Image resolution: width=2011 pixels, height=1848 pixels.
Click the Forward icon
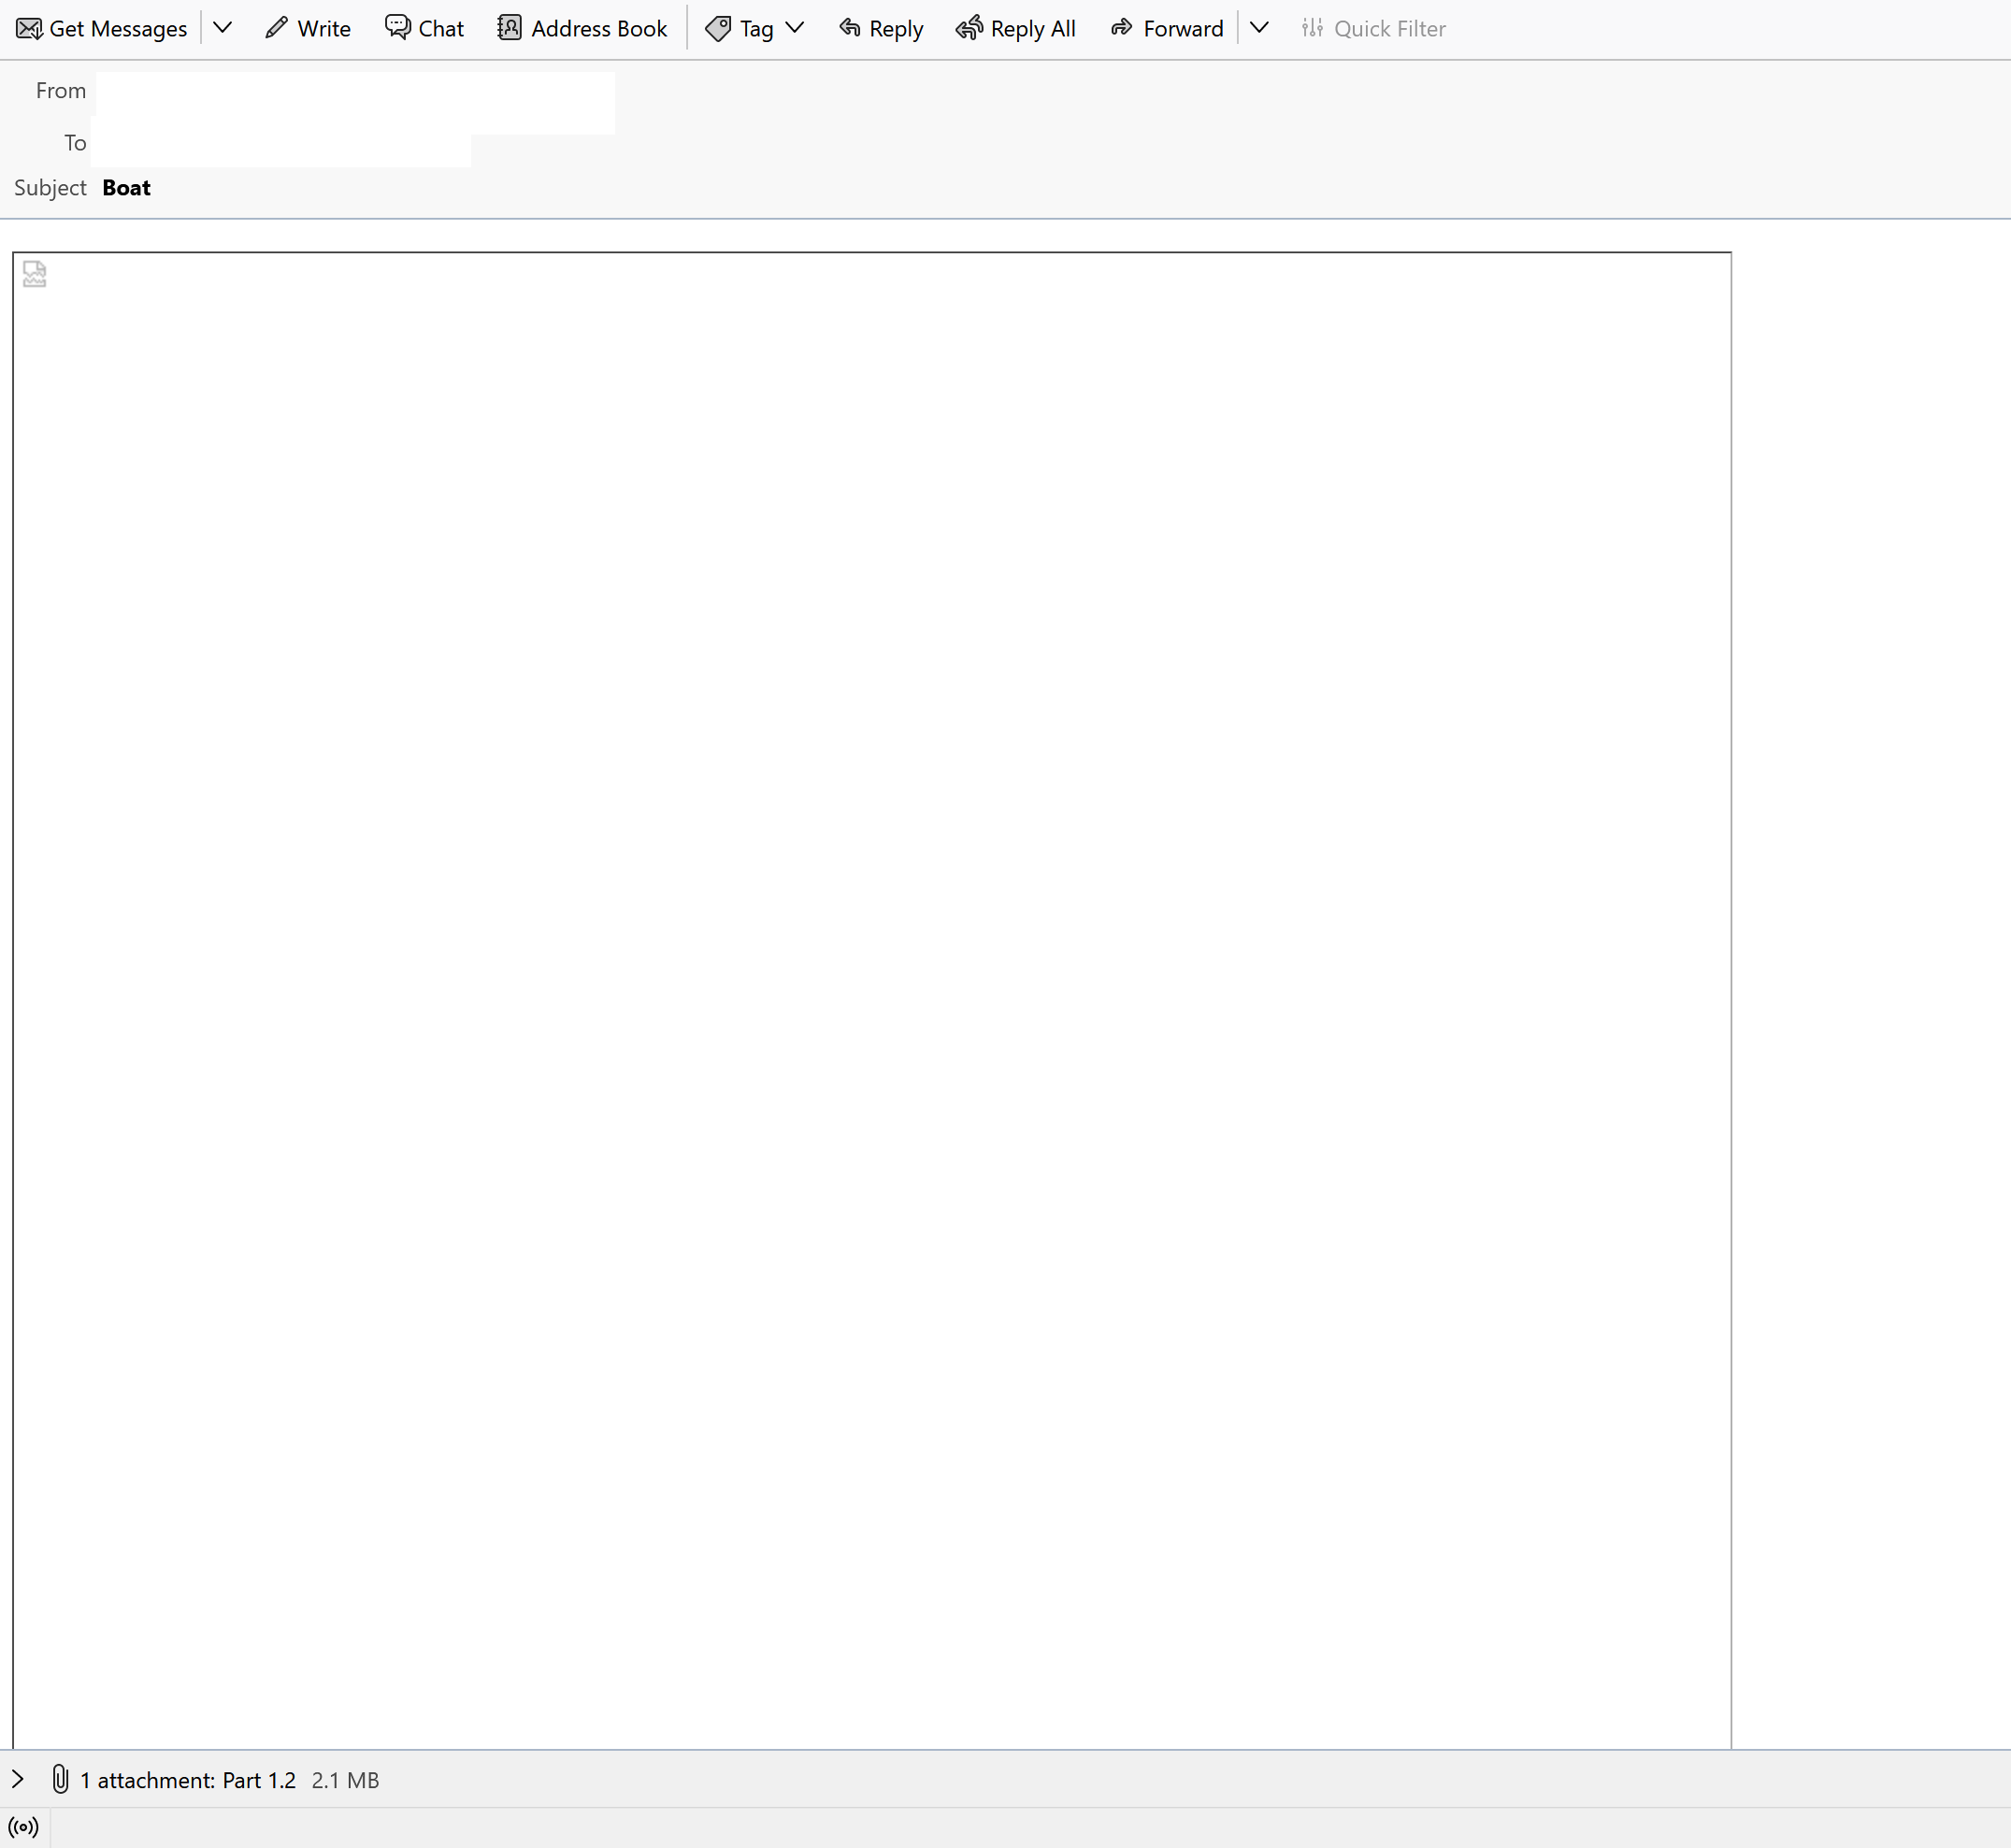coord(1120,28)
